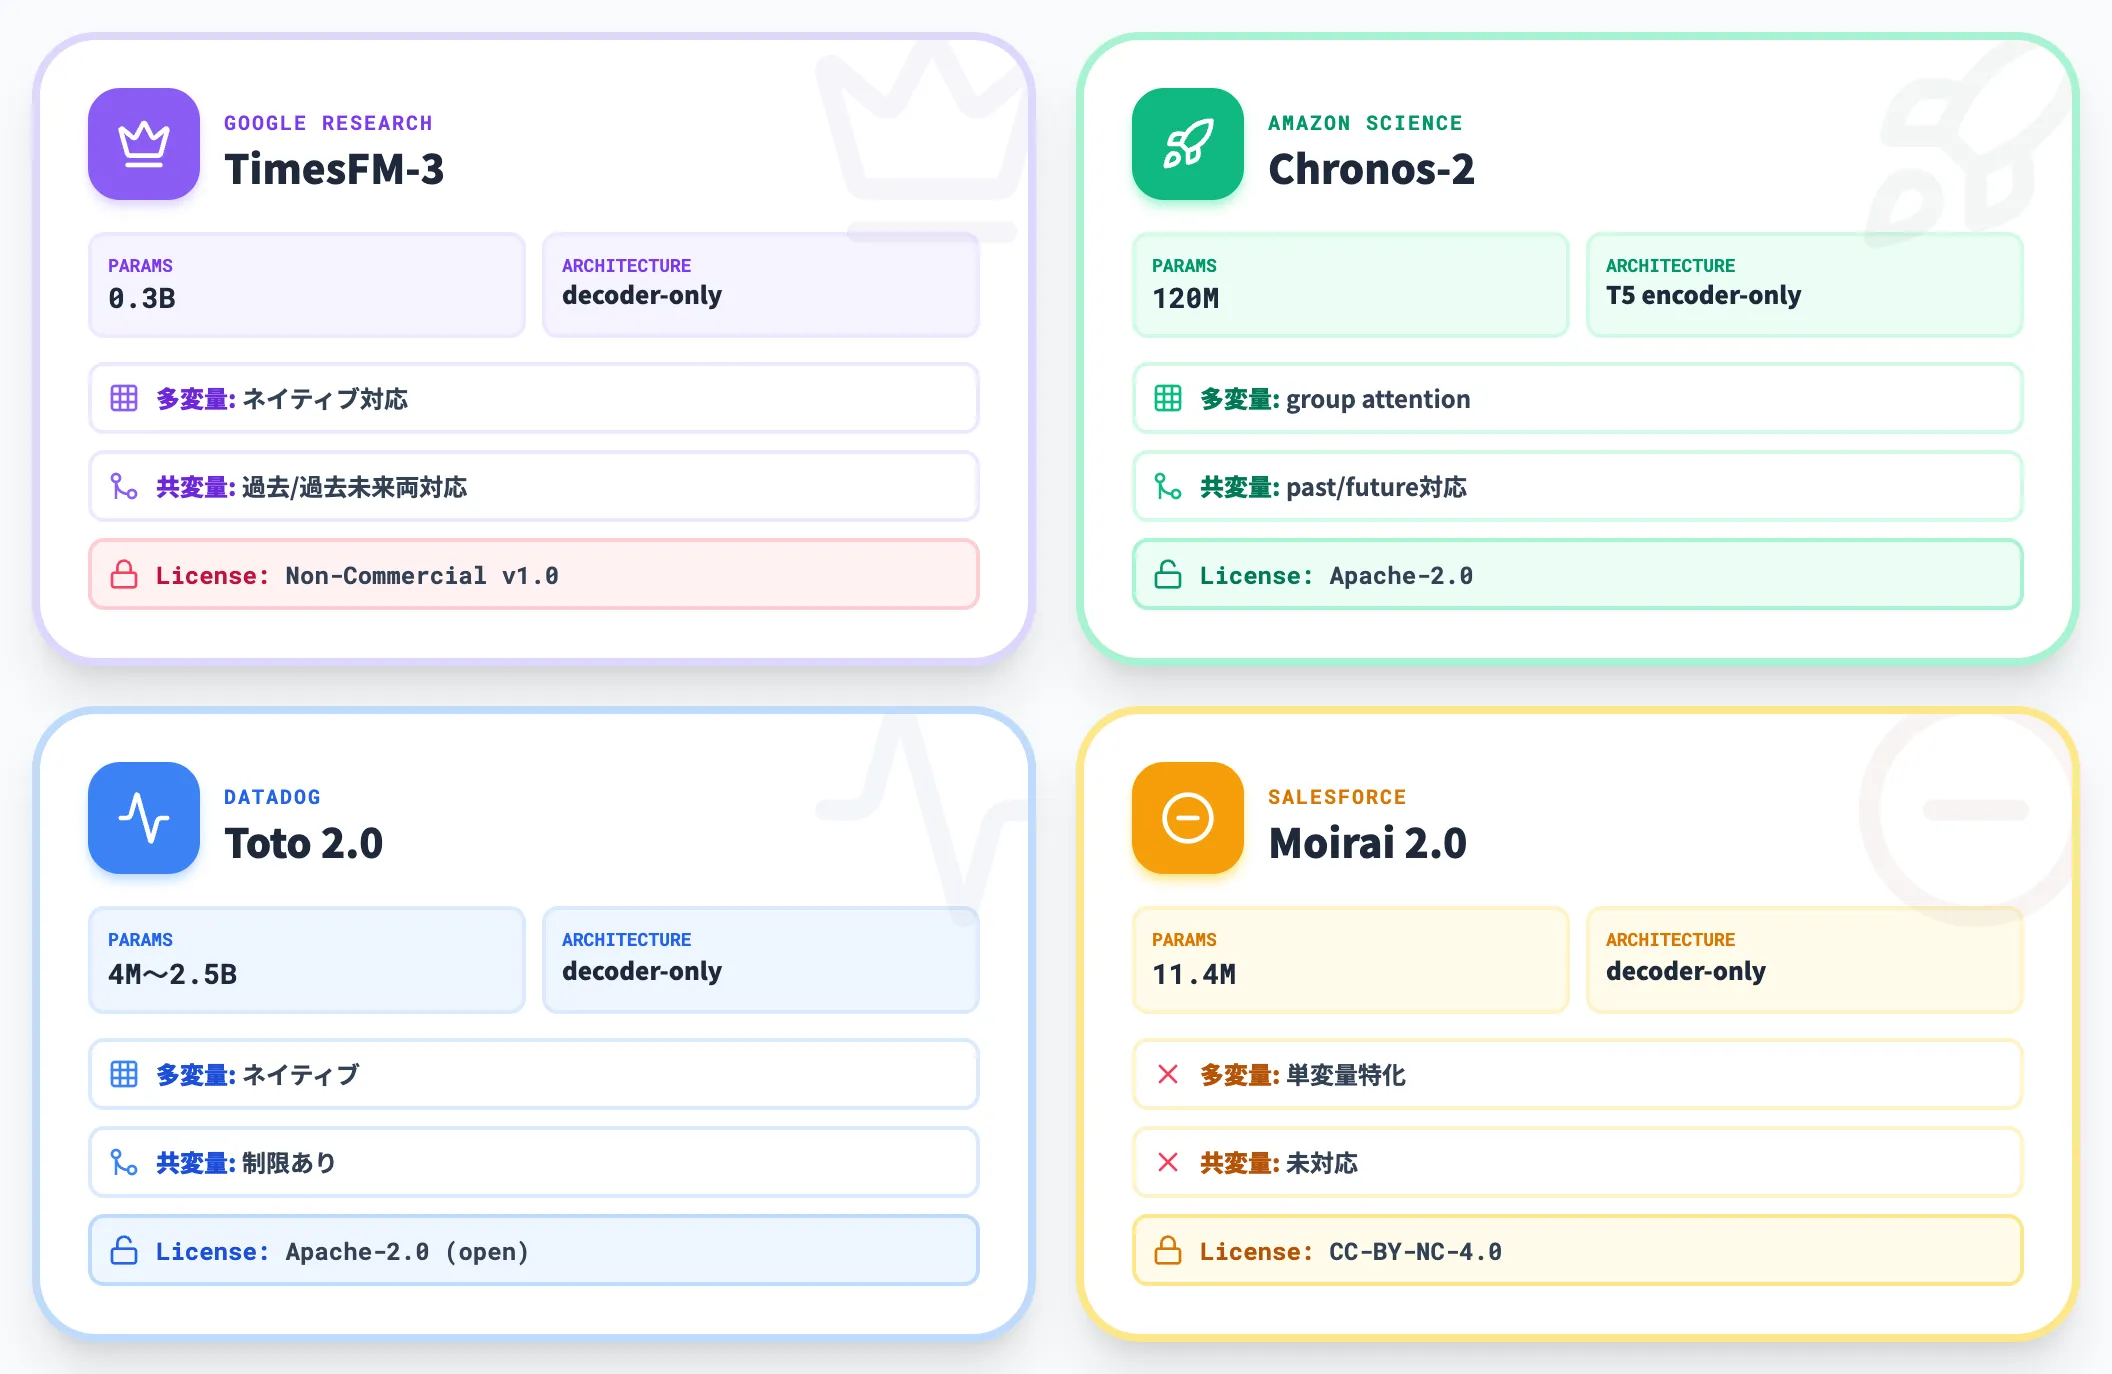Click the ARCHITECTURE label in Toto 2.0 card
Screen dimensions: 2112x1374
pyautogui.click(x=626, y=940)
